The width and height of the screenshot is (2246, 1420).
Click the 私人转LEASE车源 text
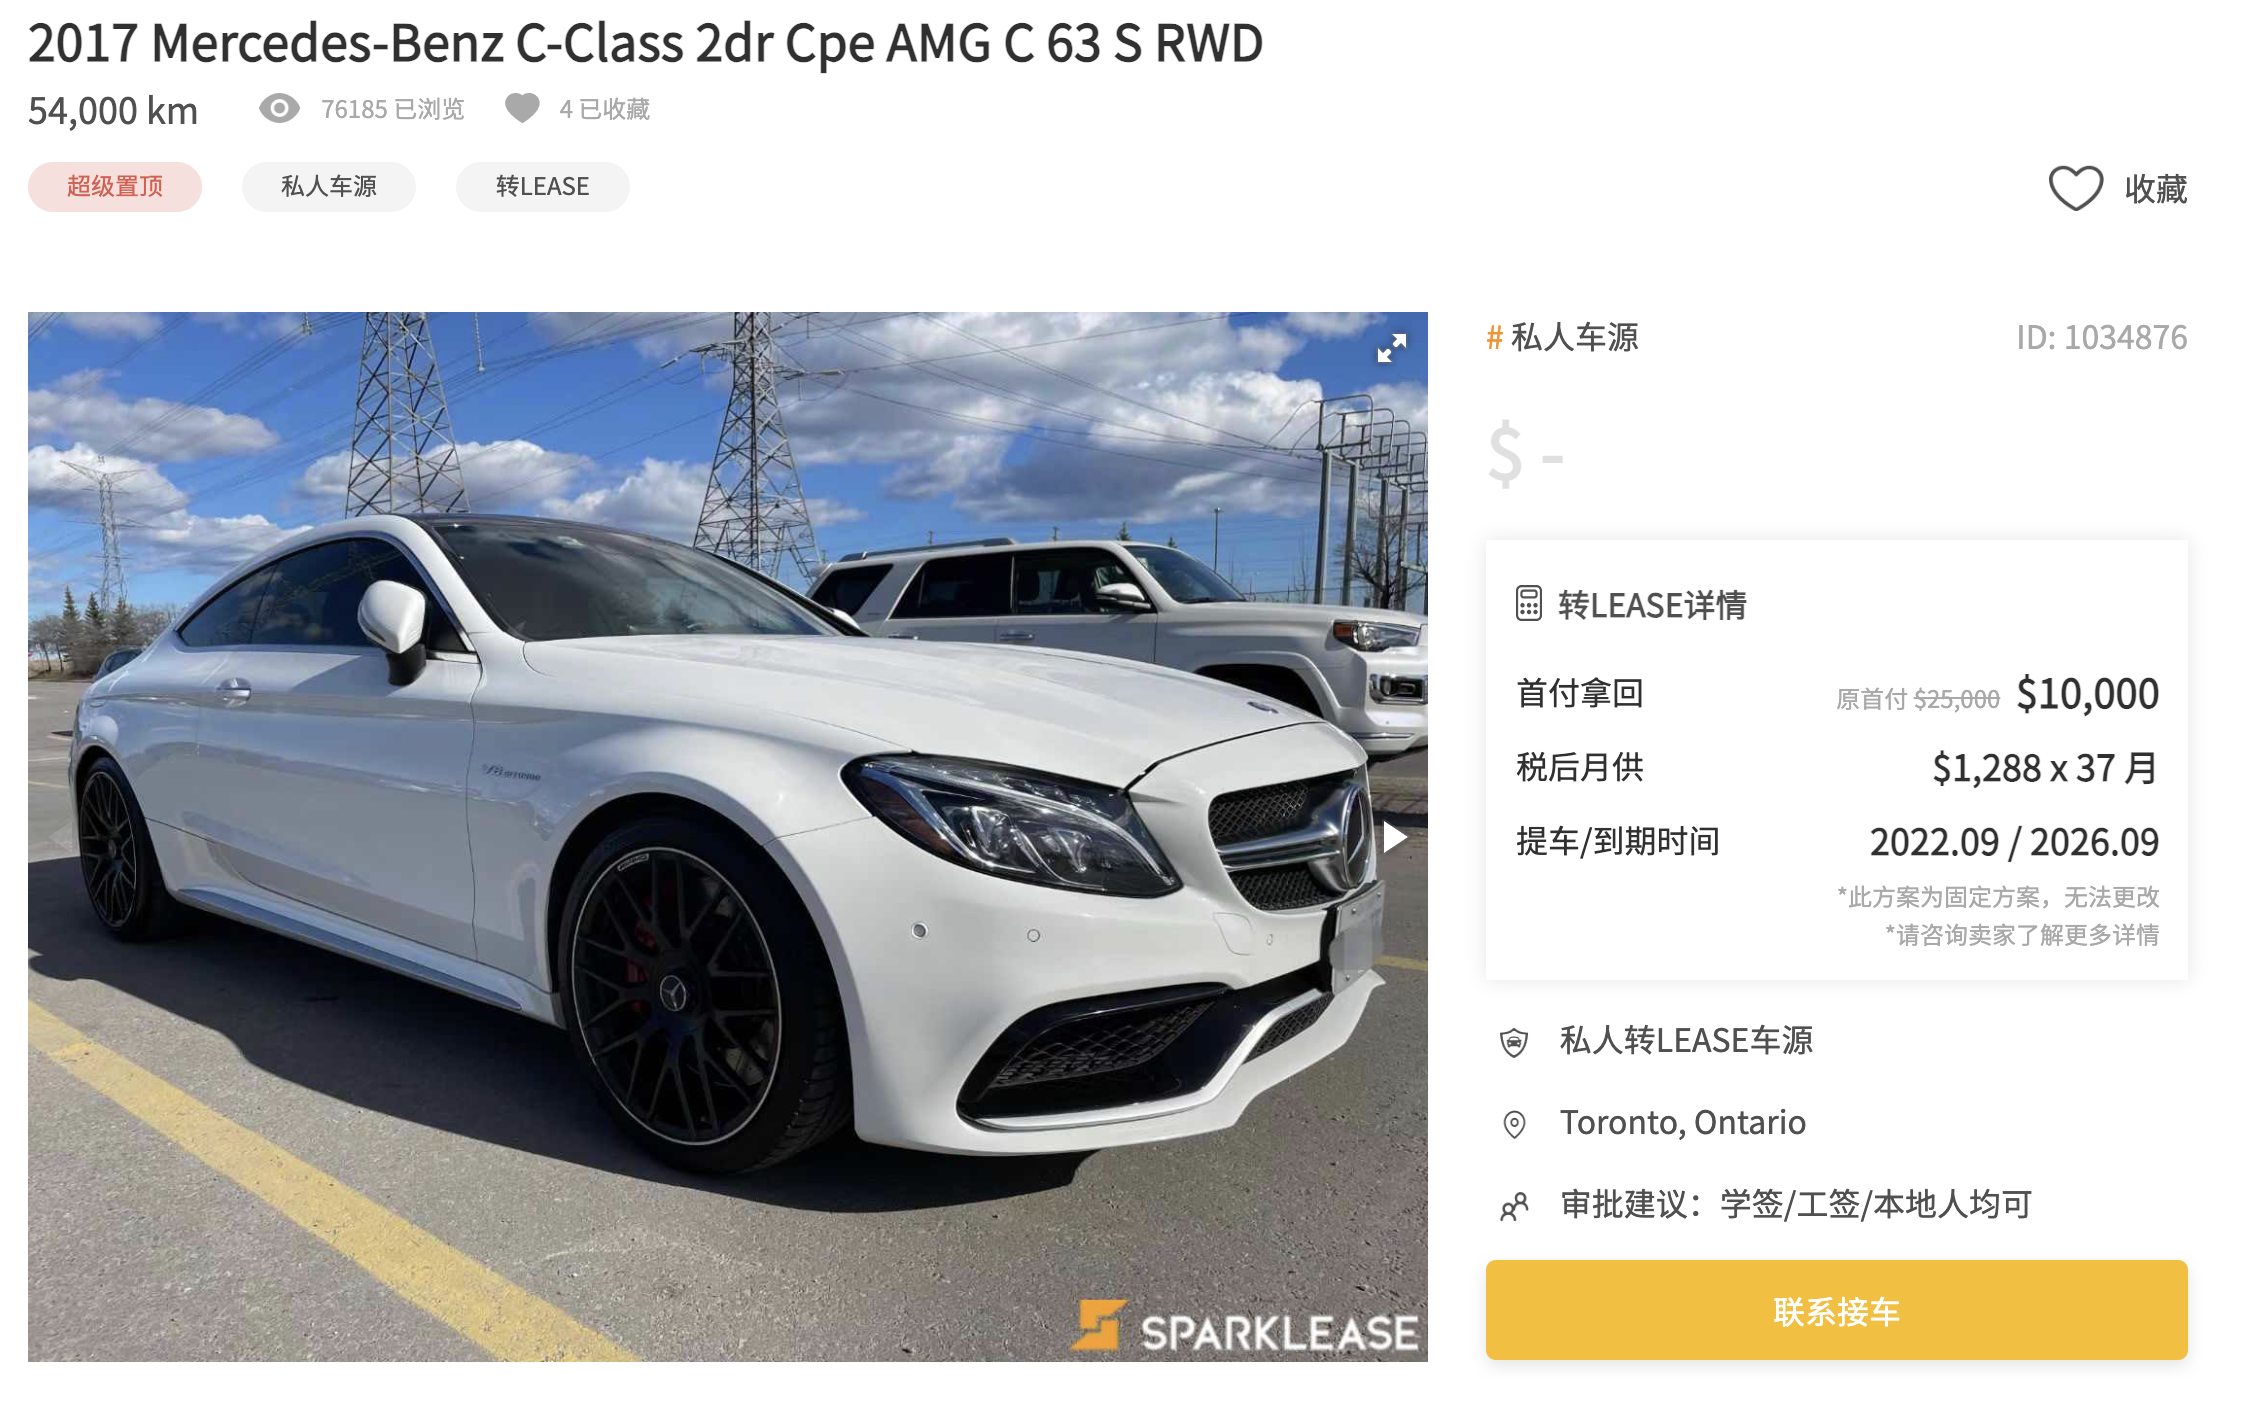click(x=1686, y=1041)
